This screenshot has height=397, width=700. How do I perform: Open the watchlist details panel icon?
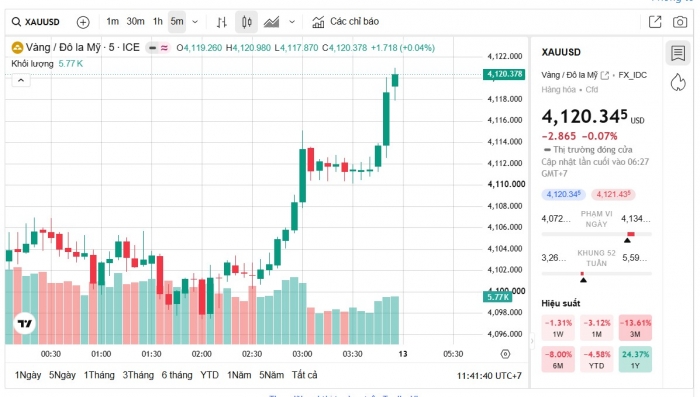678,53
